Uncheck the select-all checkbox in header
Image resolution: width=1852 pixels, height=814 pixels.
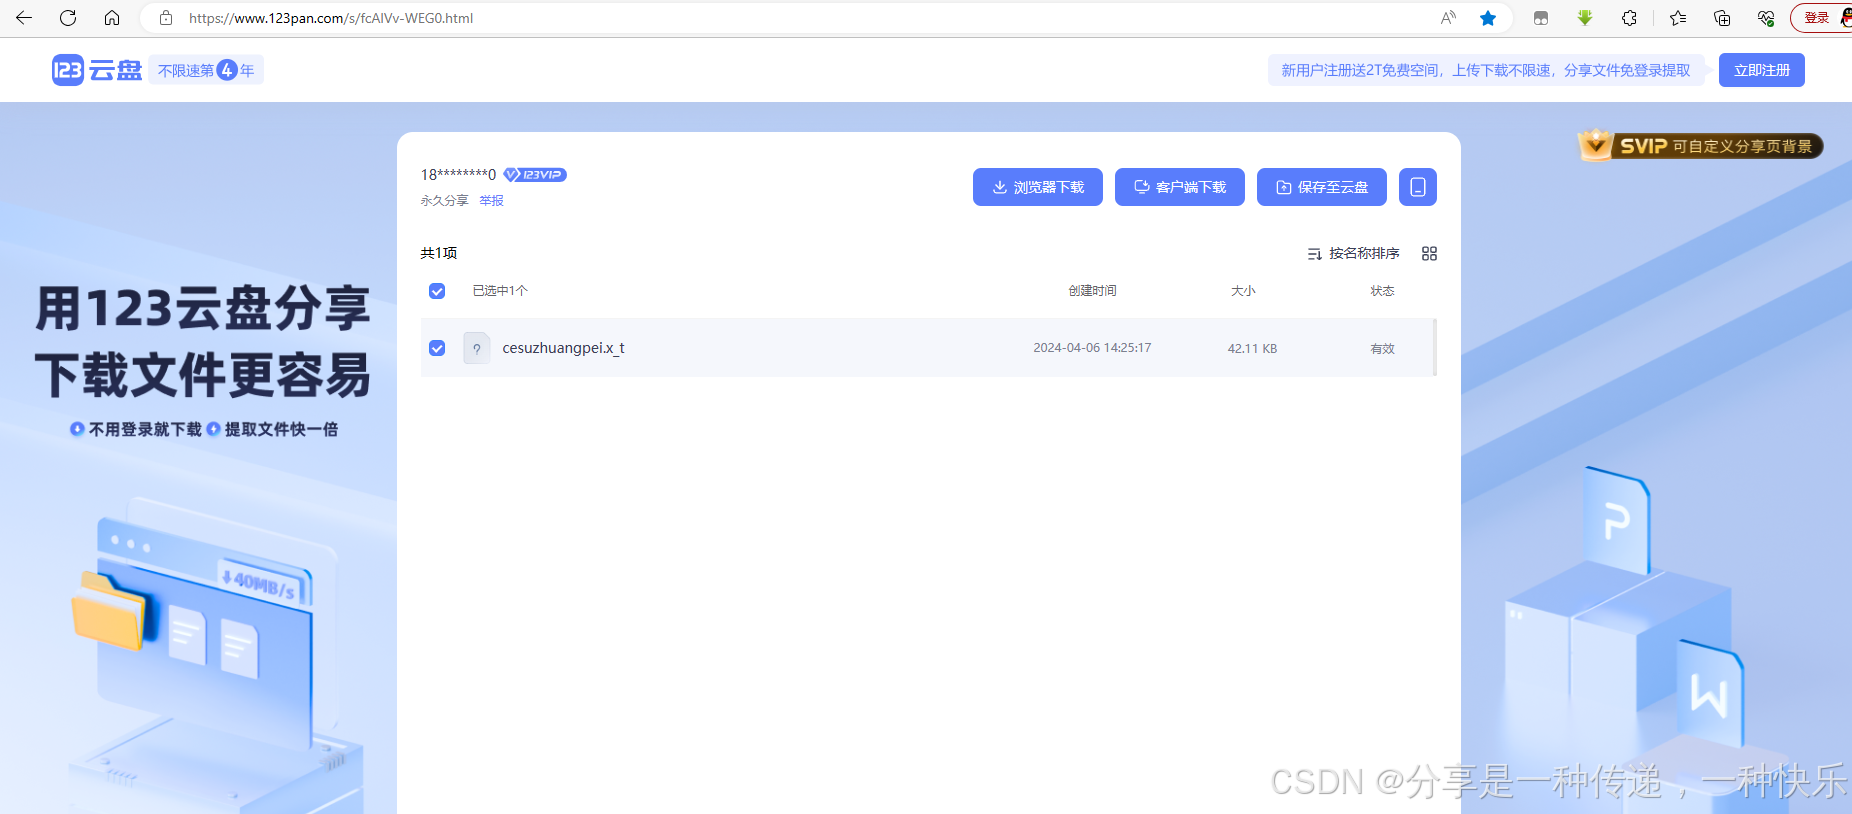tap(437, 291)
